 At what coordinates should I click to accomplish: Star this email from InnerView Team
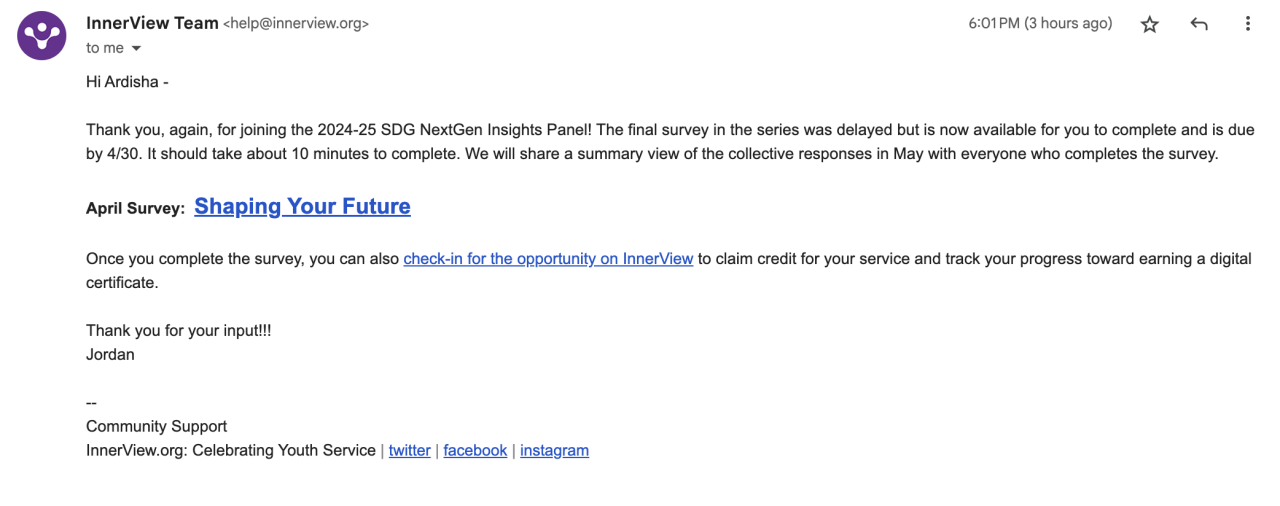[x=1150, y=25]
